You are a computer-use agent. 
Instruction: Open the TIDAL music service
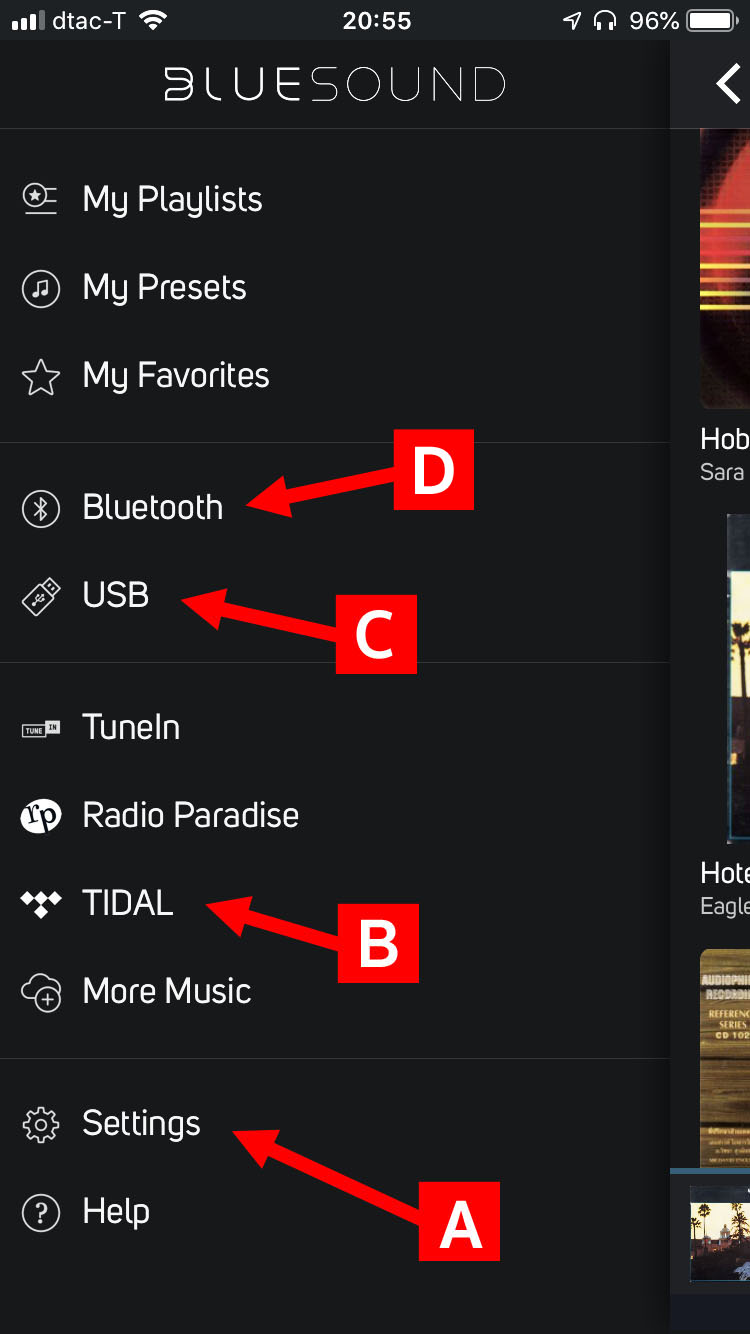click(128, 904)
